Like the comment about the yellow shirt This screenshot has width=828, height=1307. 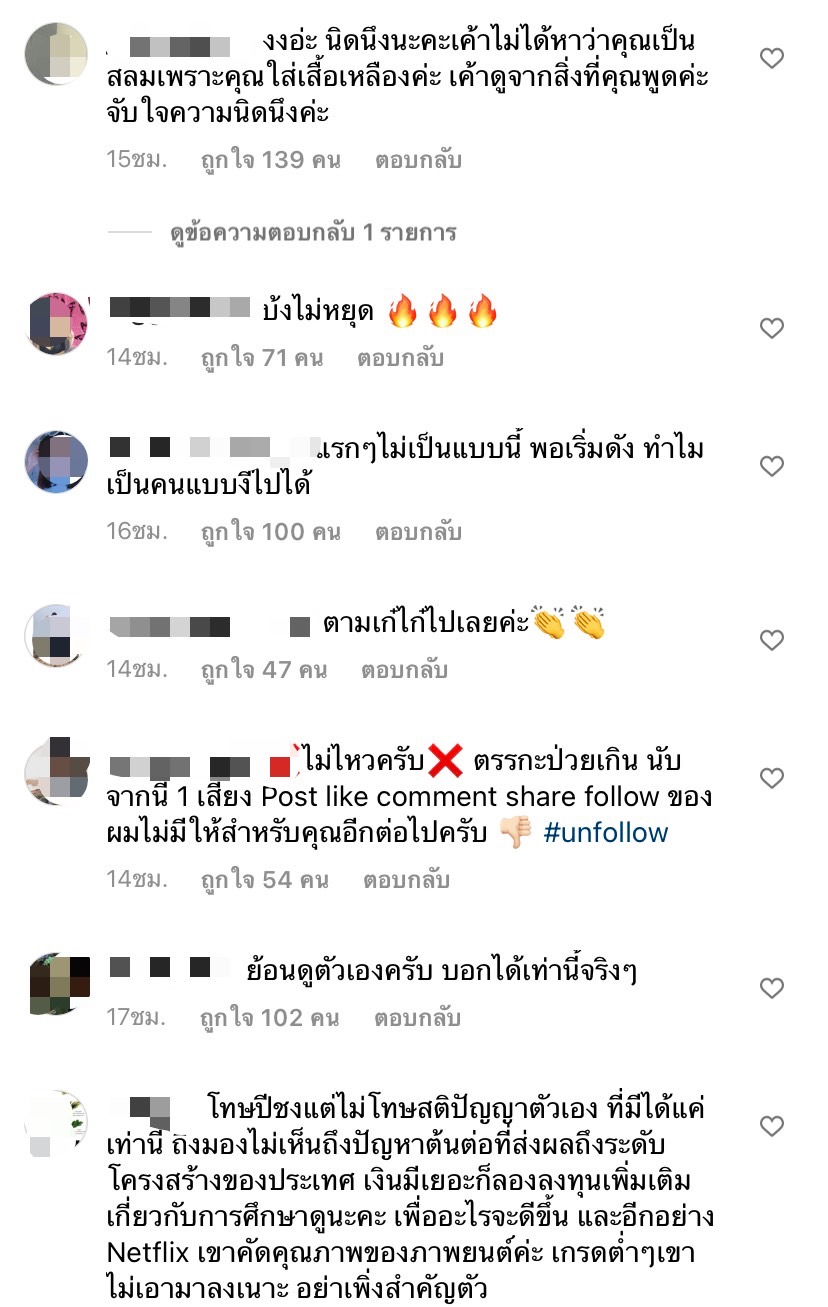771,59
